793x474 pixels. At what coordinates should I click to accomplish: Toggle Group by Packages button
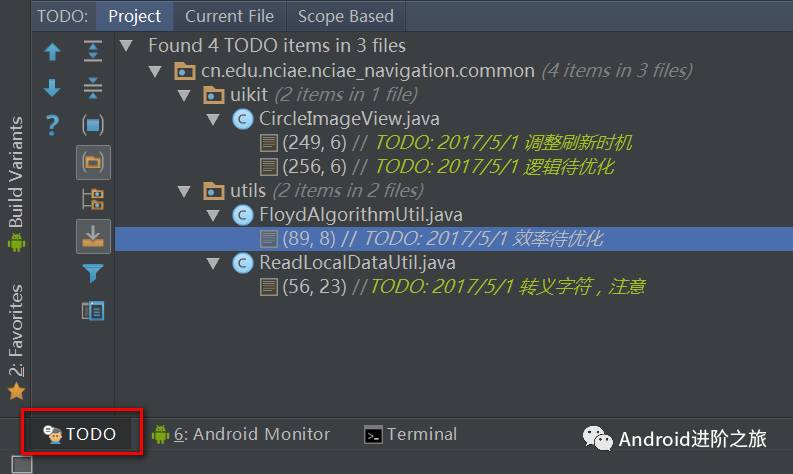tap(93, 162)
